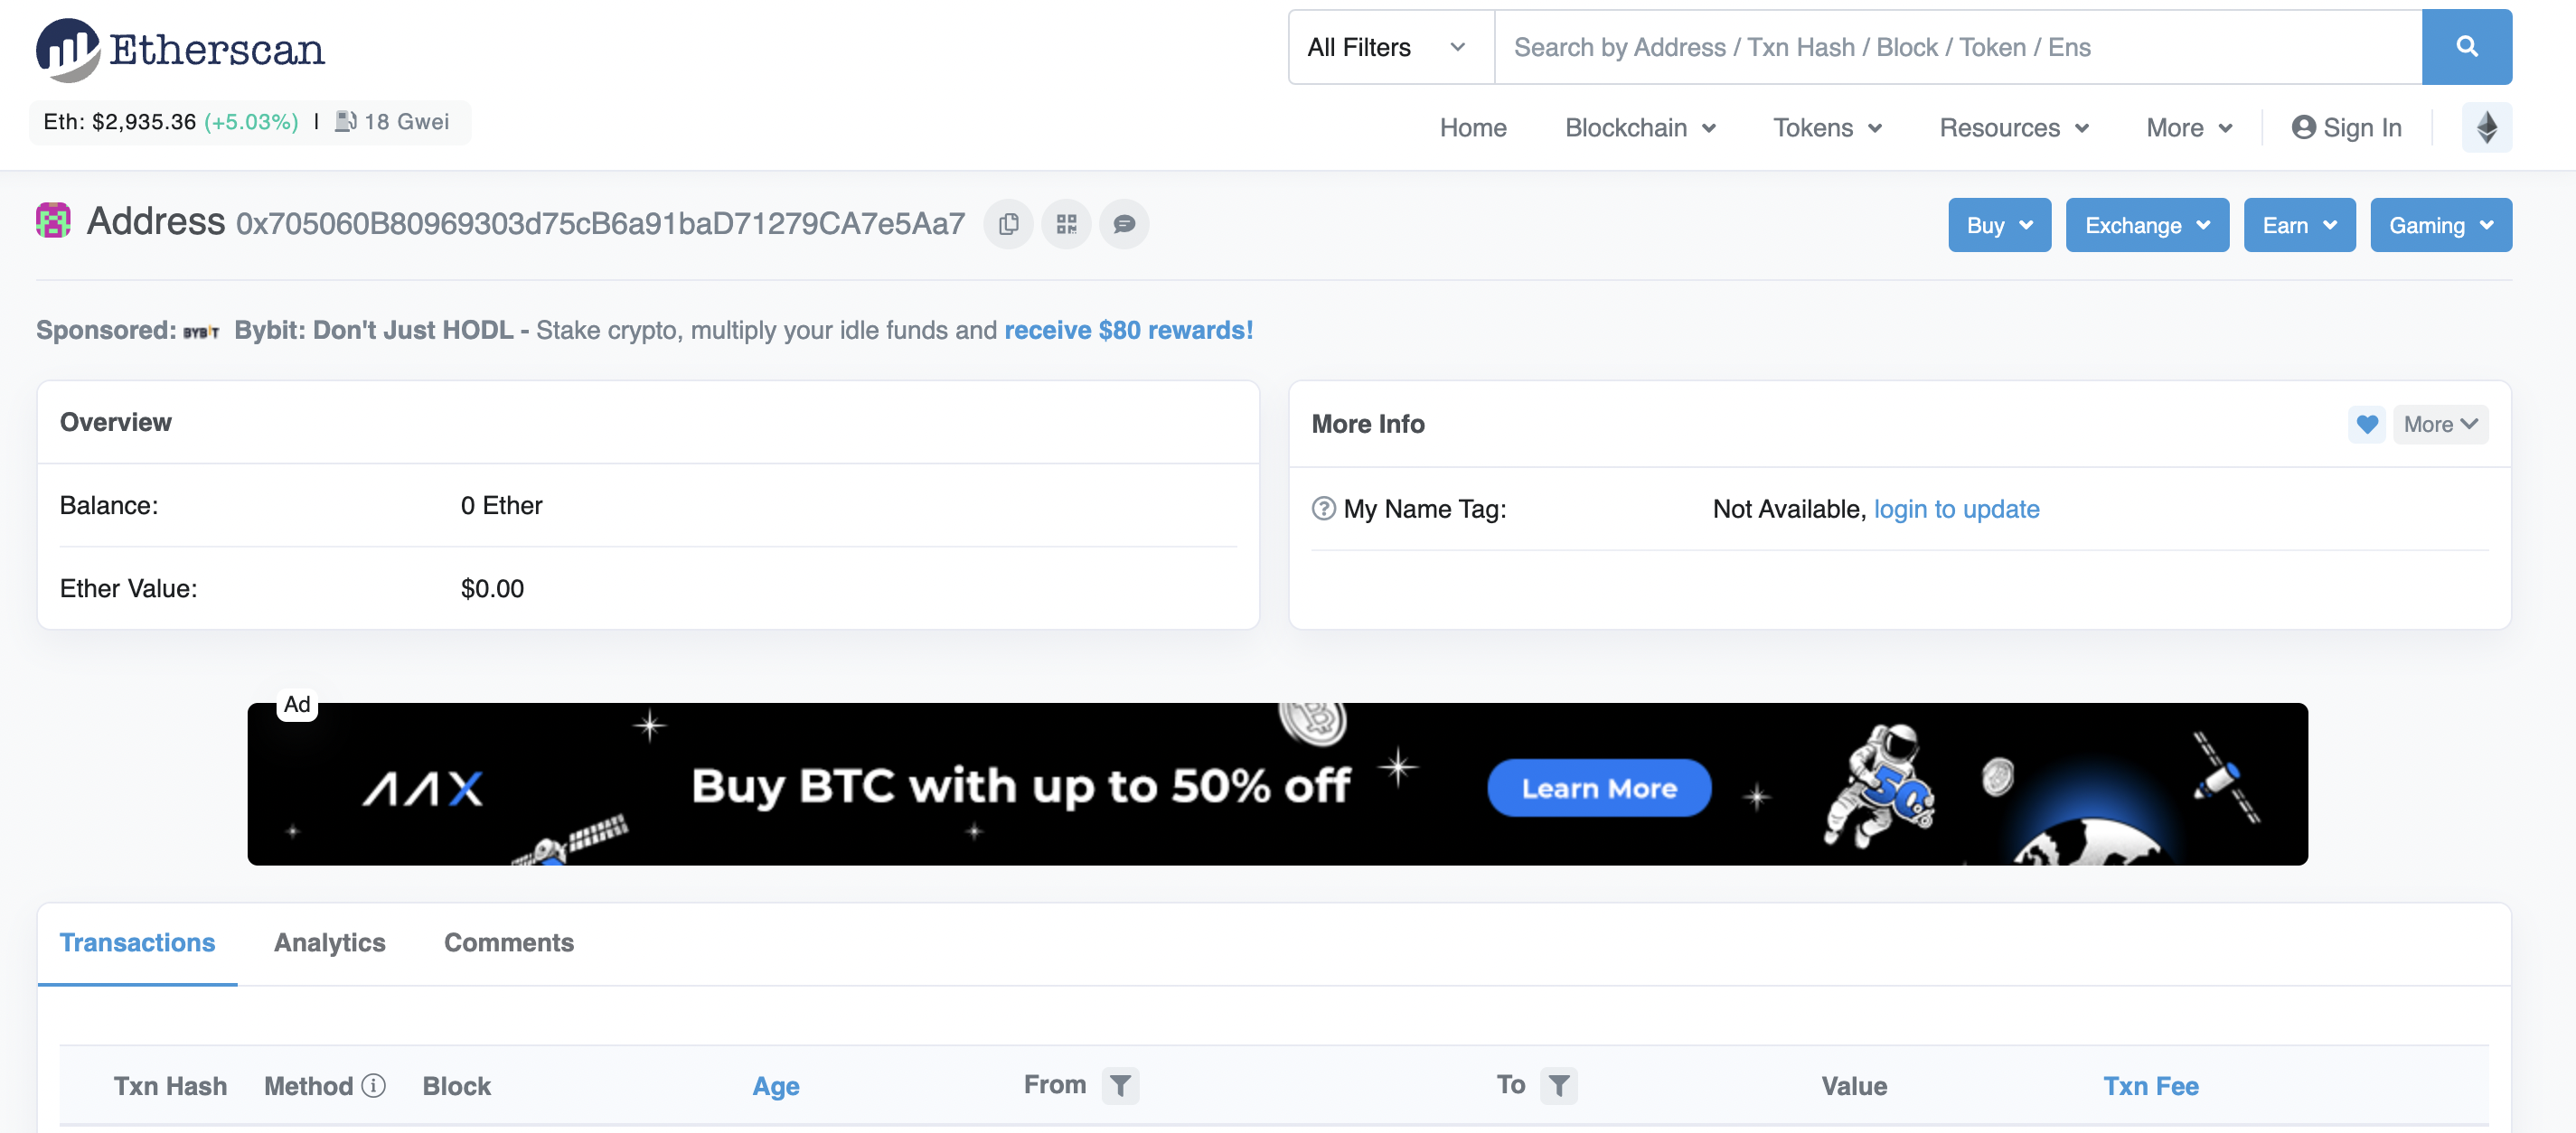Show the address QR code
The width and height of the screenshot is (2576, 1133).
[x=1066, y=224]
